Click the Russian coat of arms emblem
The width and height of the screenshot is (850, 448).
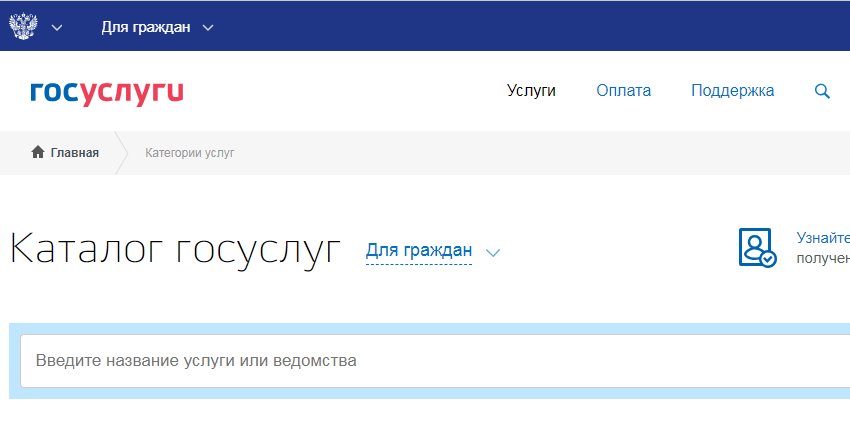click(x=23, y=26)
